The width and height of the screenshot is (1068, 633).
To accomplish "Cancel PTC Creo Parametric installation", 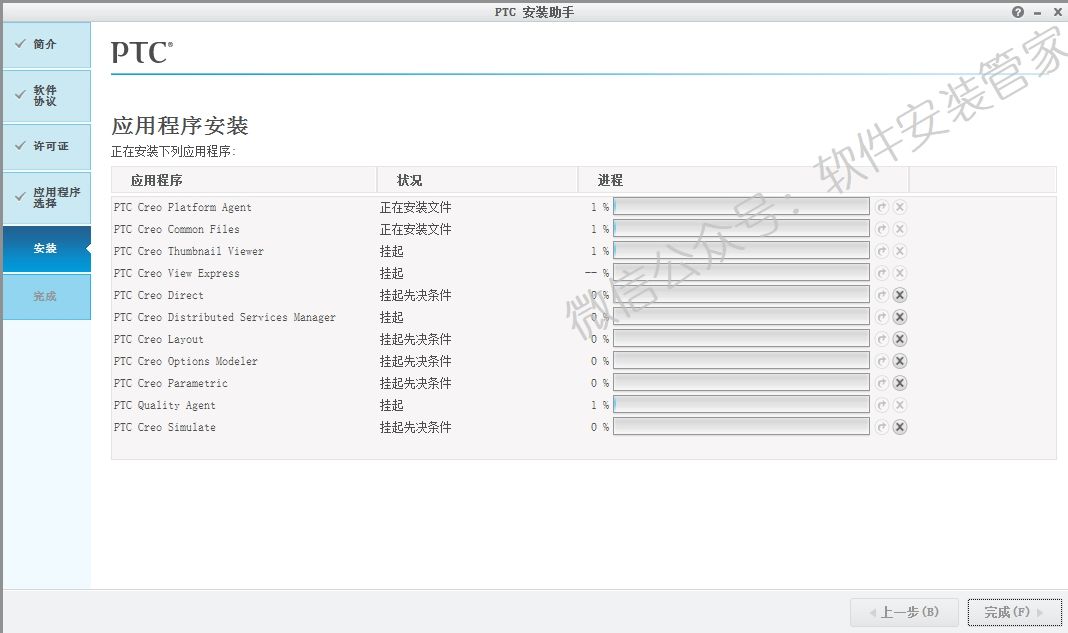I will point(900,382).
